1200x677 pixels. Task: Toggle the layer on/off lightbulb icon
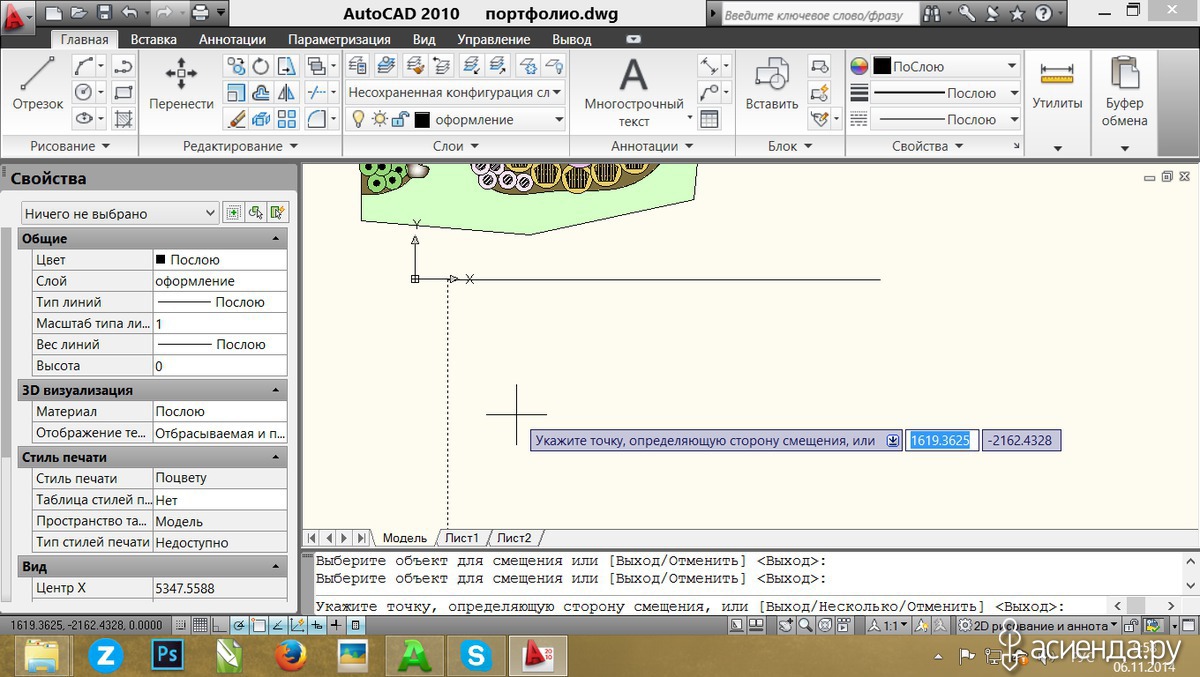358,119
